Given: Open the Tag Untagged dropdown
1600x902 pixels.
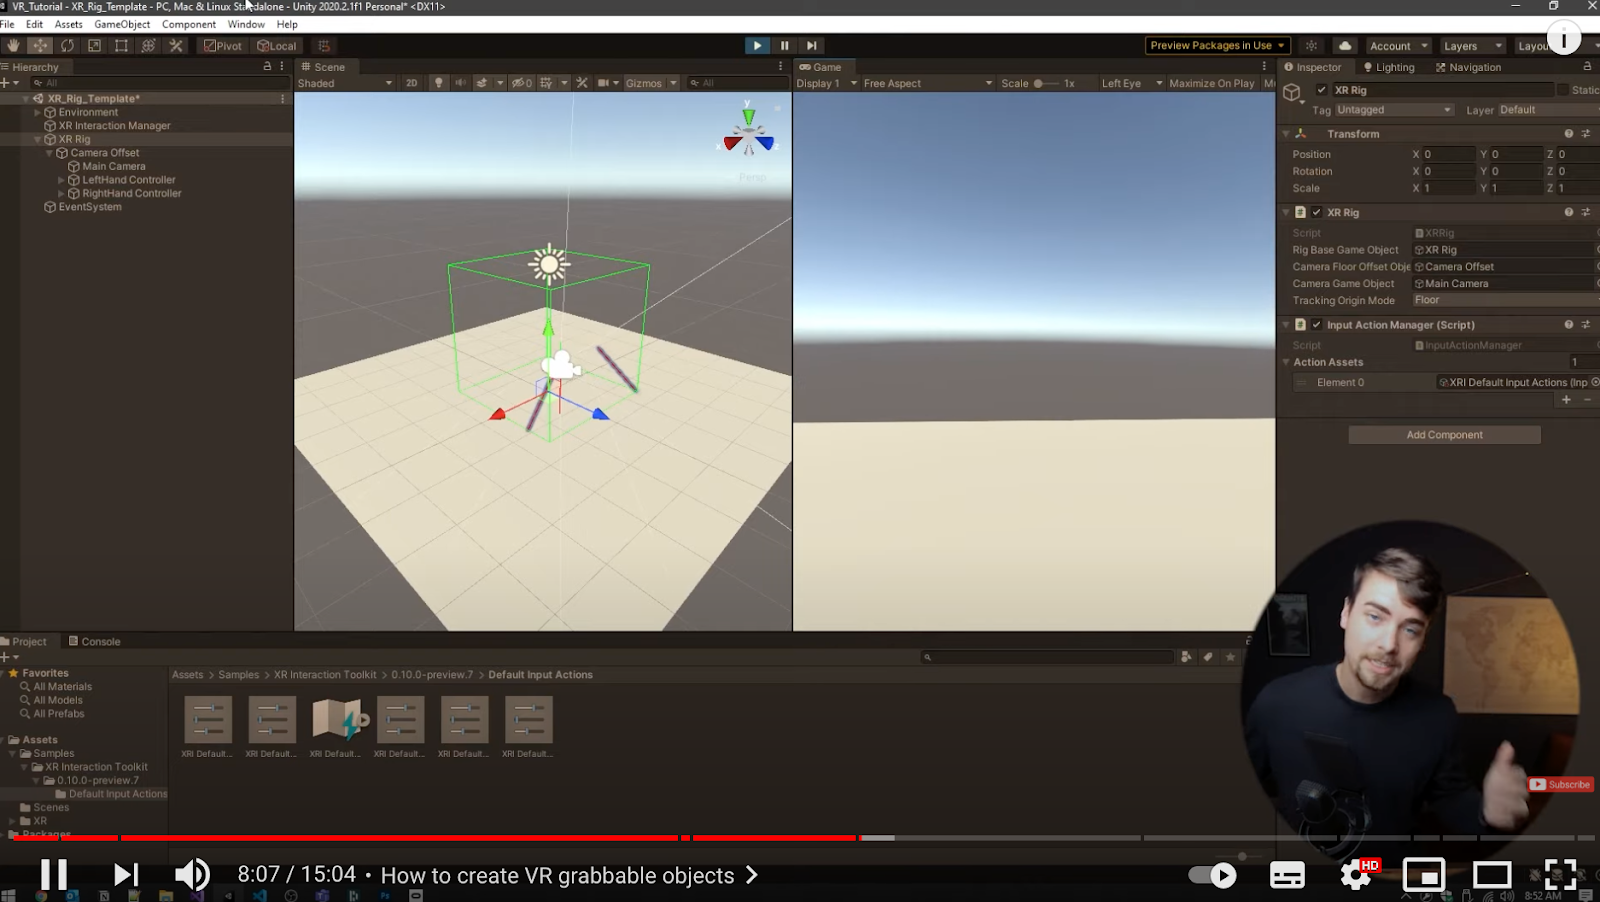Looking at the screenshot, I should (x=1393, y=110).
